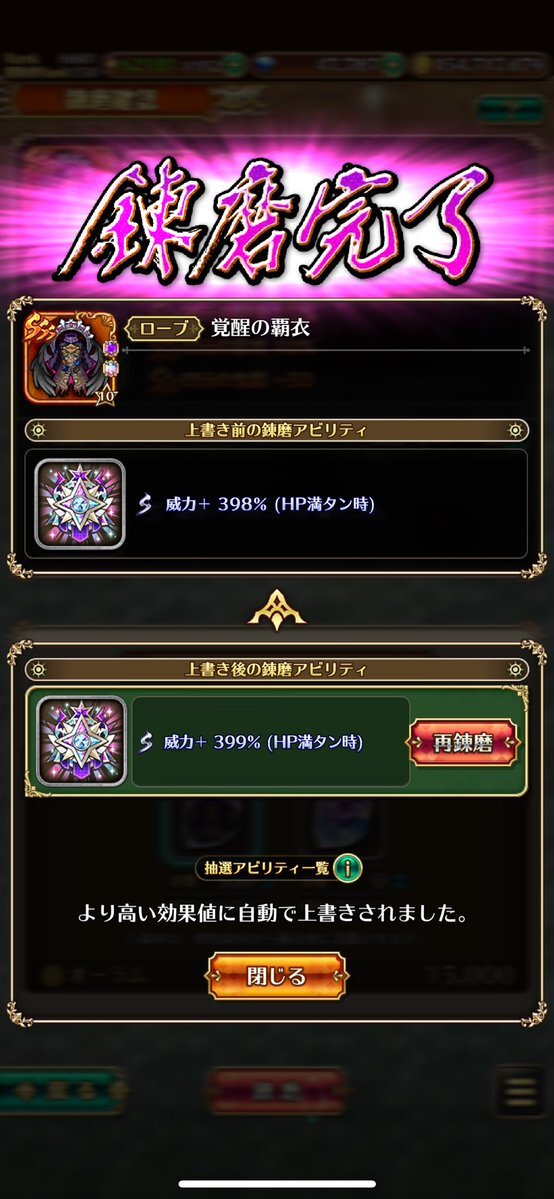Screen dimensions: 554x1199
Task: Close the dialog with 閉じる button
Action: [x=276, y=976]
